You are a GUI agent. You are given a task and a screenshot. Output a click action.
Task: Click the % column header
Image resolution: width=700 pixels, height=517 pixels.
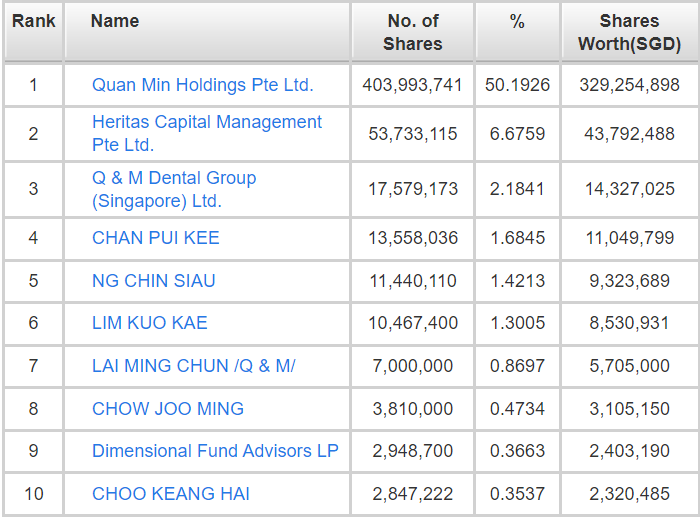pyautogui.click(x=517, y=21)
